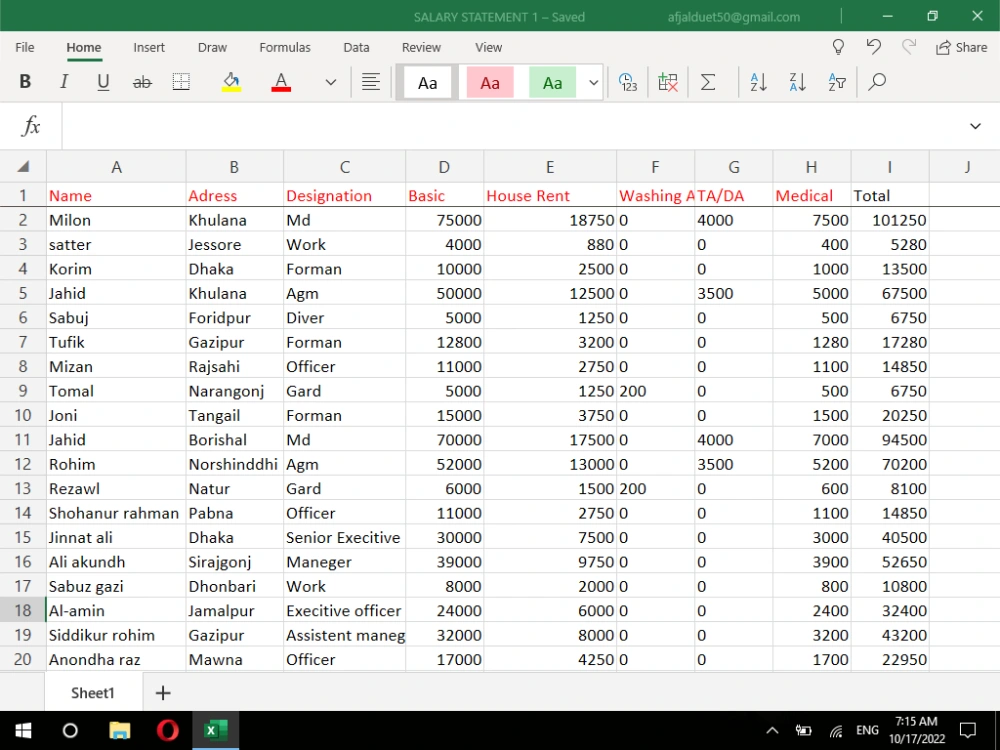Switch to the Draw tab
This screenshot has width=1000, height=750.
212,47
